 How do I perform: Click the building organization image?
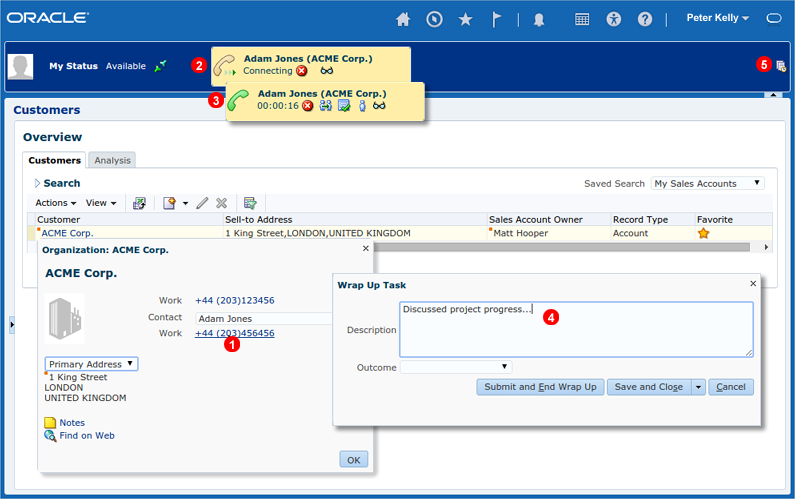point(64,319)
